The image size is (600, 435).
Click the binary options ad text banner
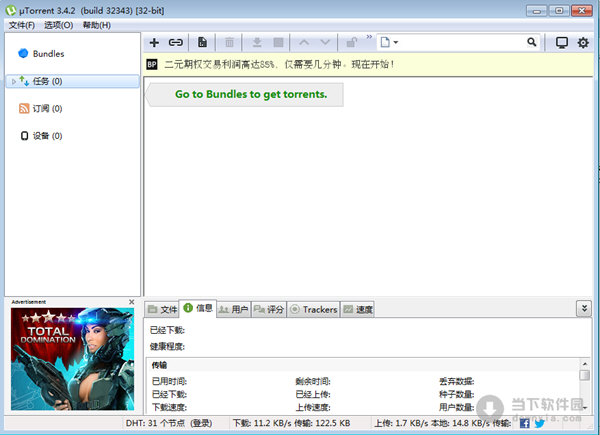[279, 64]
